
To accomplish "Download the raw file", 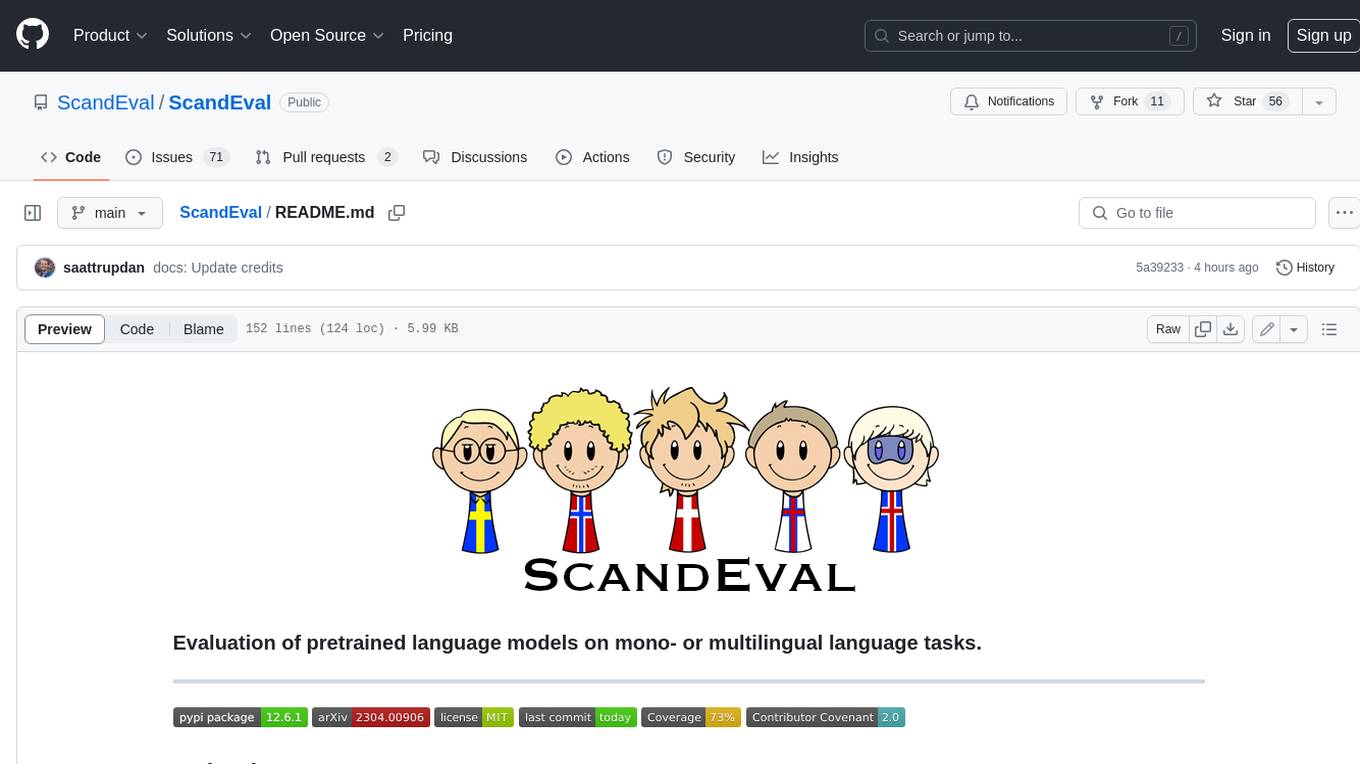I will [1231, 329].
